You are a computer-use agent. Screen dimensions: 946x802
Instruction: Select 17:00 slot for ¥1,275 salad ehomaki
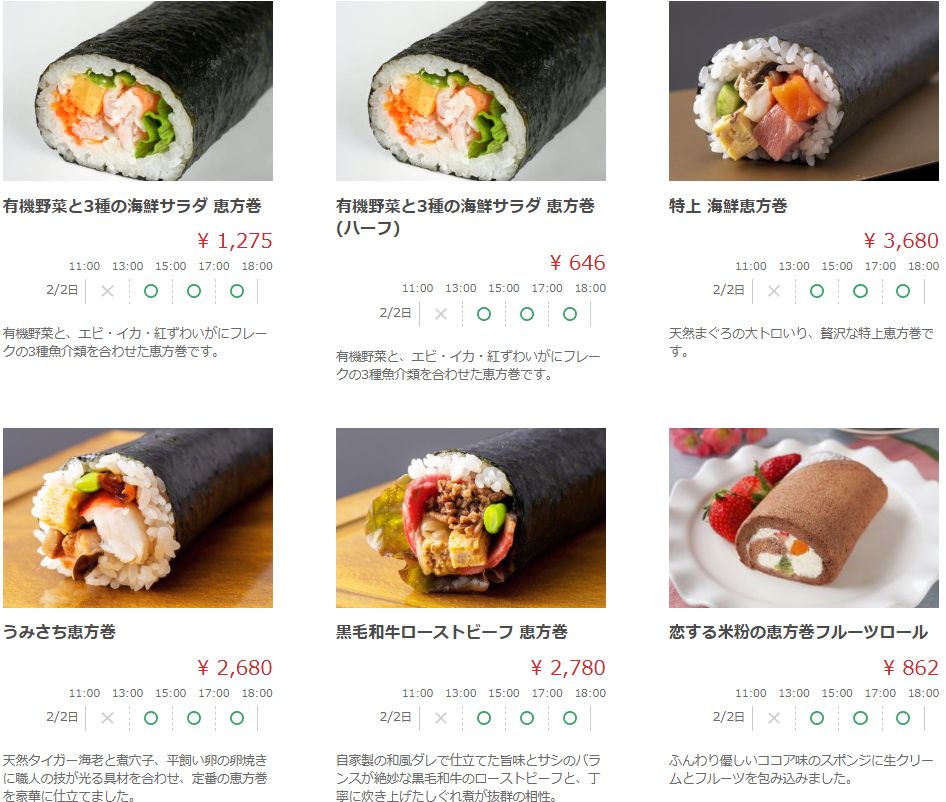click(x=237, y=291)
